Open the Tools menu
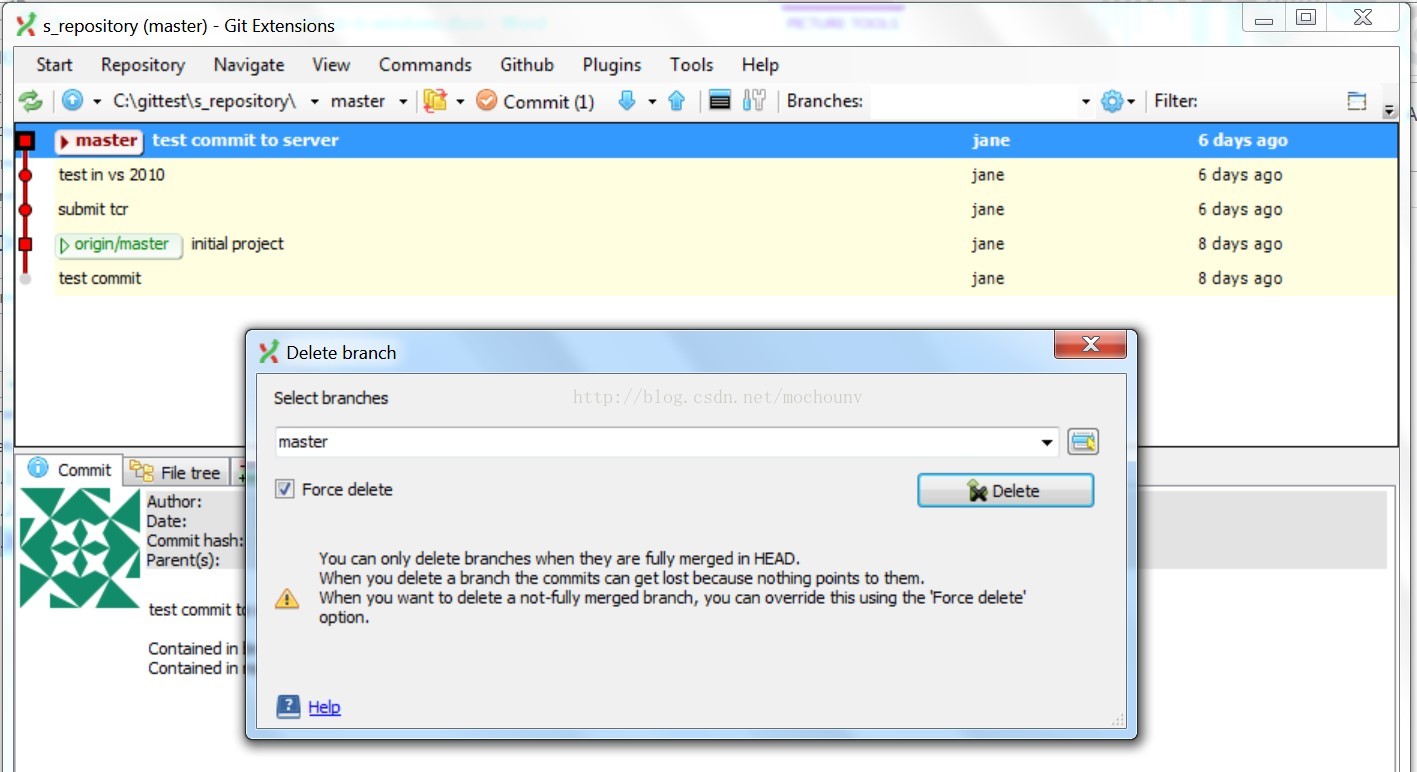Viewport: 1417px width, 772px height. (691, 65)
